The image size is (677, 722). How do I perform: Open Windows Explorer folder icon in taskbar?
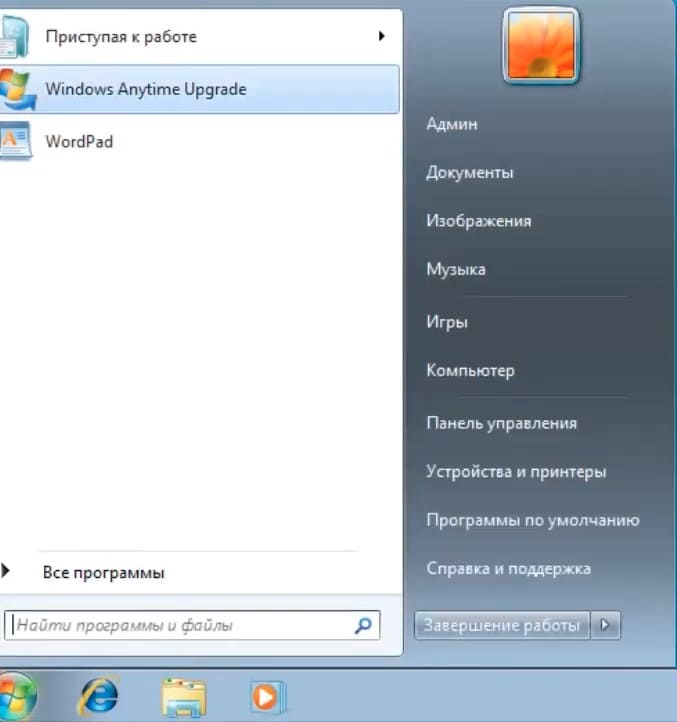pyautogui.click(x=183, y=697)
